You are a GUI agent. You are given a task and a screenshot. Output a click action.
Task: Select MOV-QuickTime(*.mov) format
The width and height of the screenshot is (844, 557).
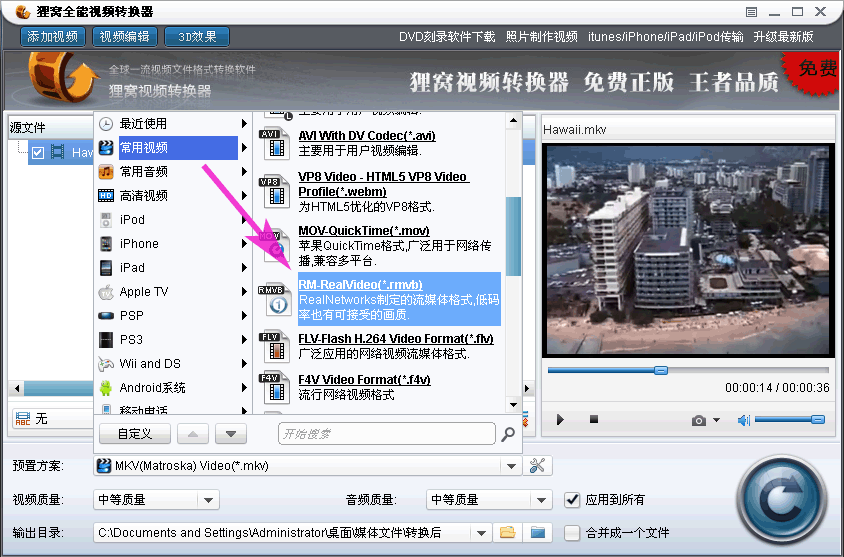(x=364, y=231)
